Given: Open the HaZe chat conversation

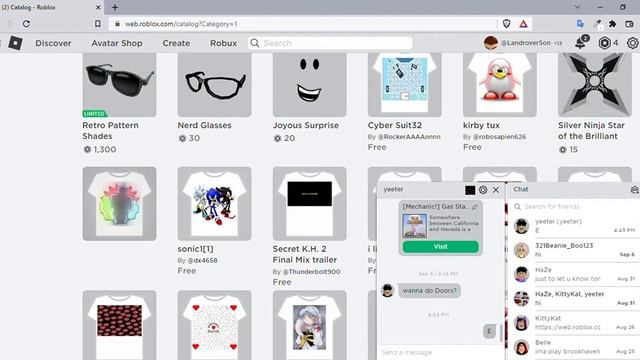Looking at the screenshot, I should coord(573,274).
